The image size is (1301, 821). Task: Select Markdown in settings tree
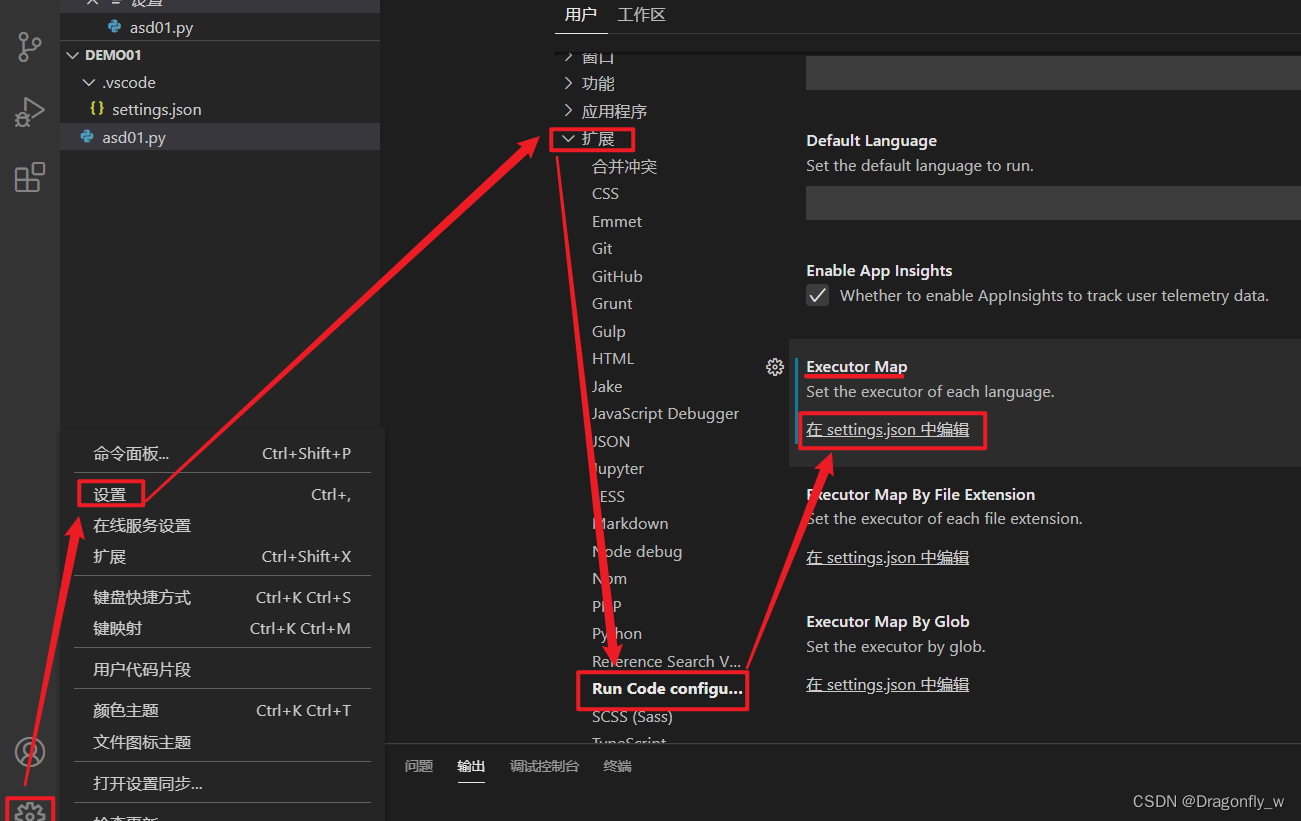pos(630,524)
